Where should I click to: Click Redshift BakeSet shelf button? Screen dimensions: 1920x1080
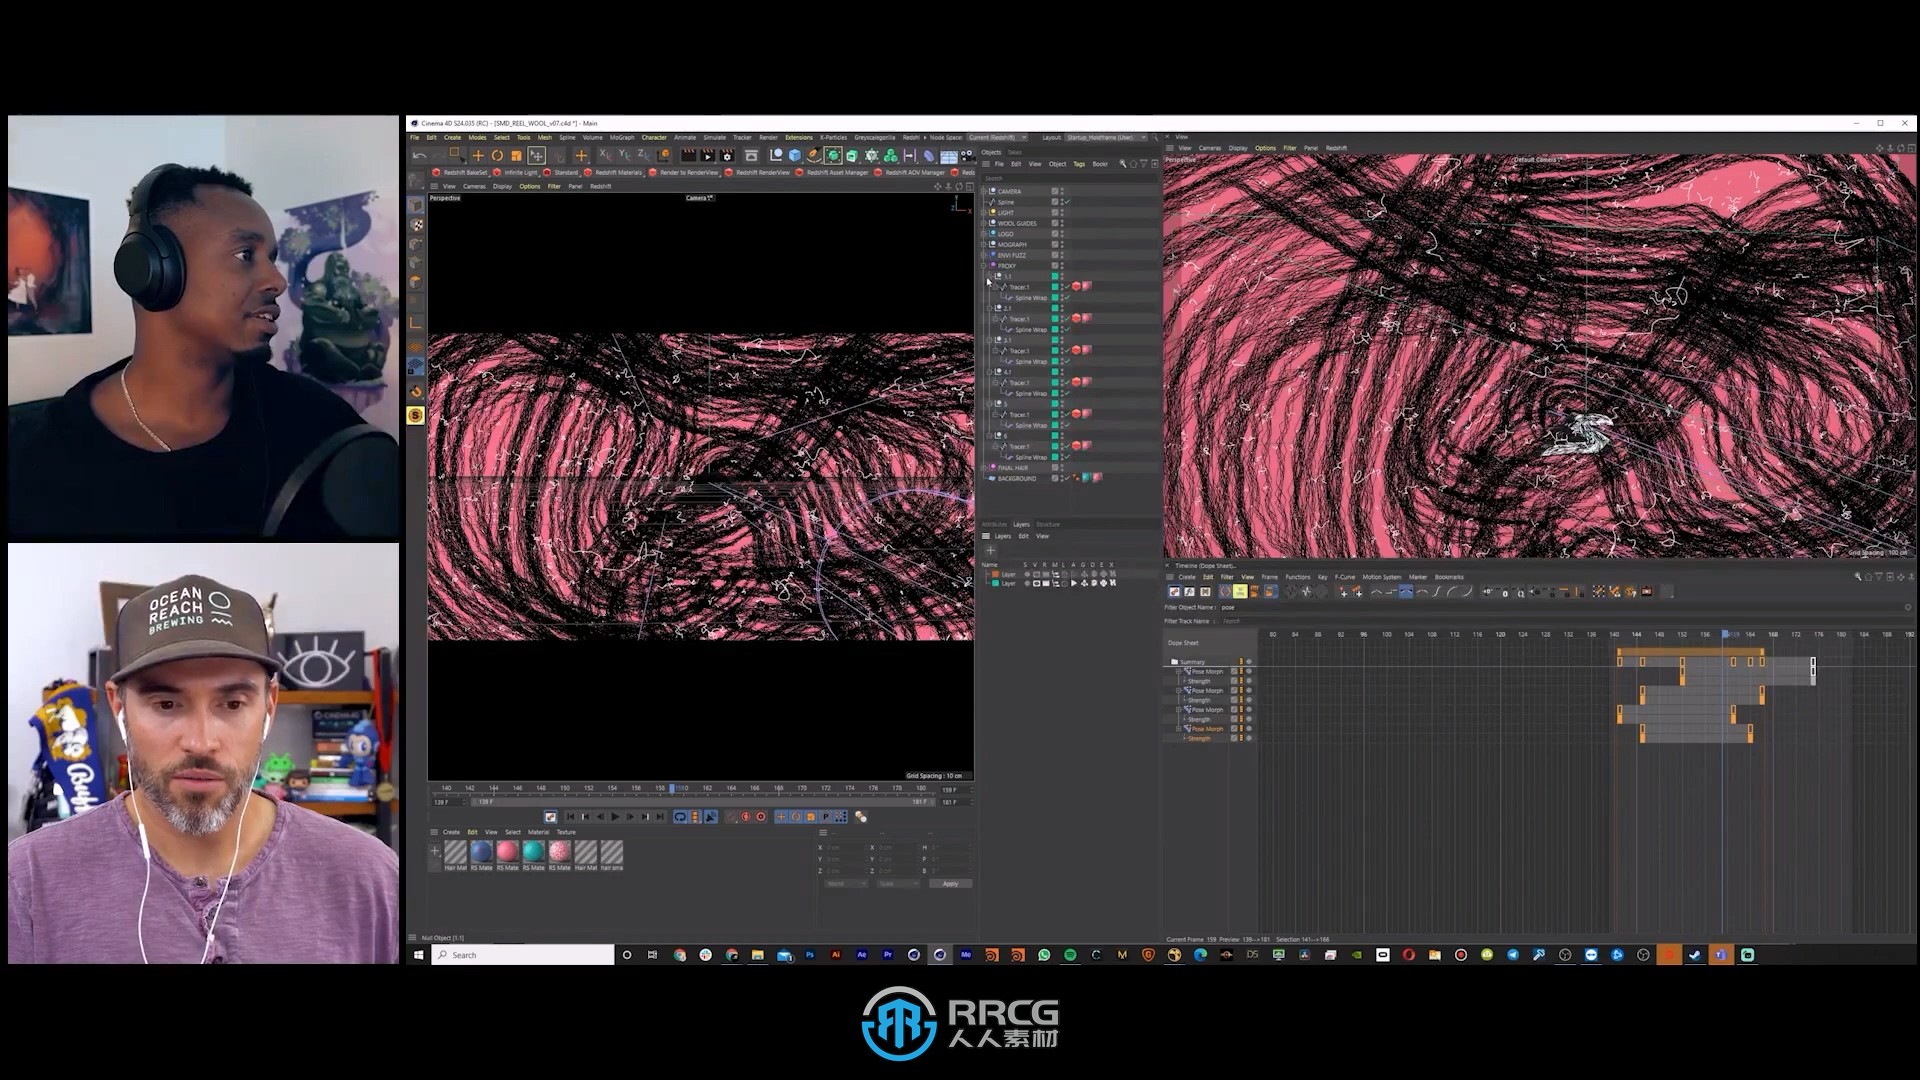(459, 172)
